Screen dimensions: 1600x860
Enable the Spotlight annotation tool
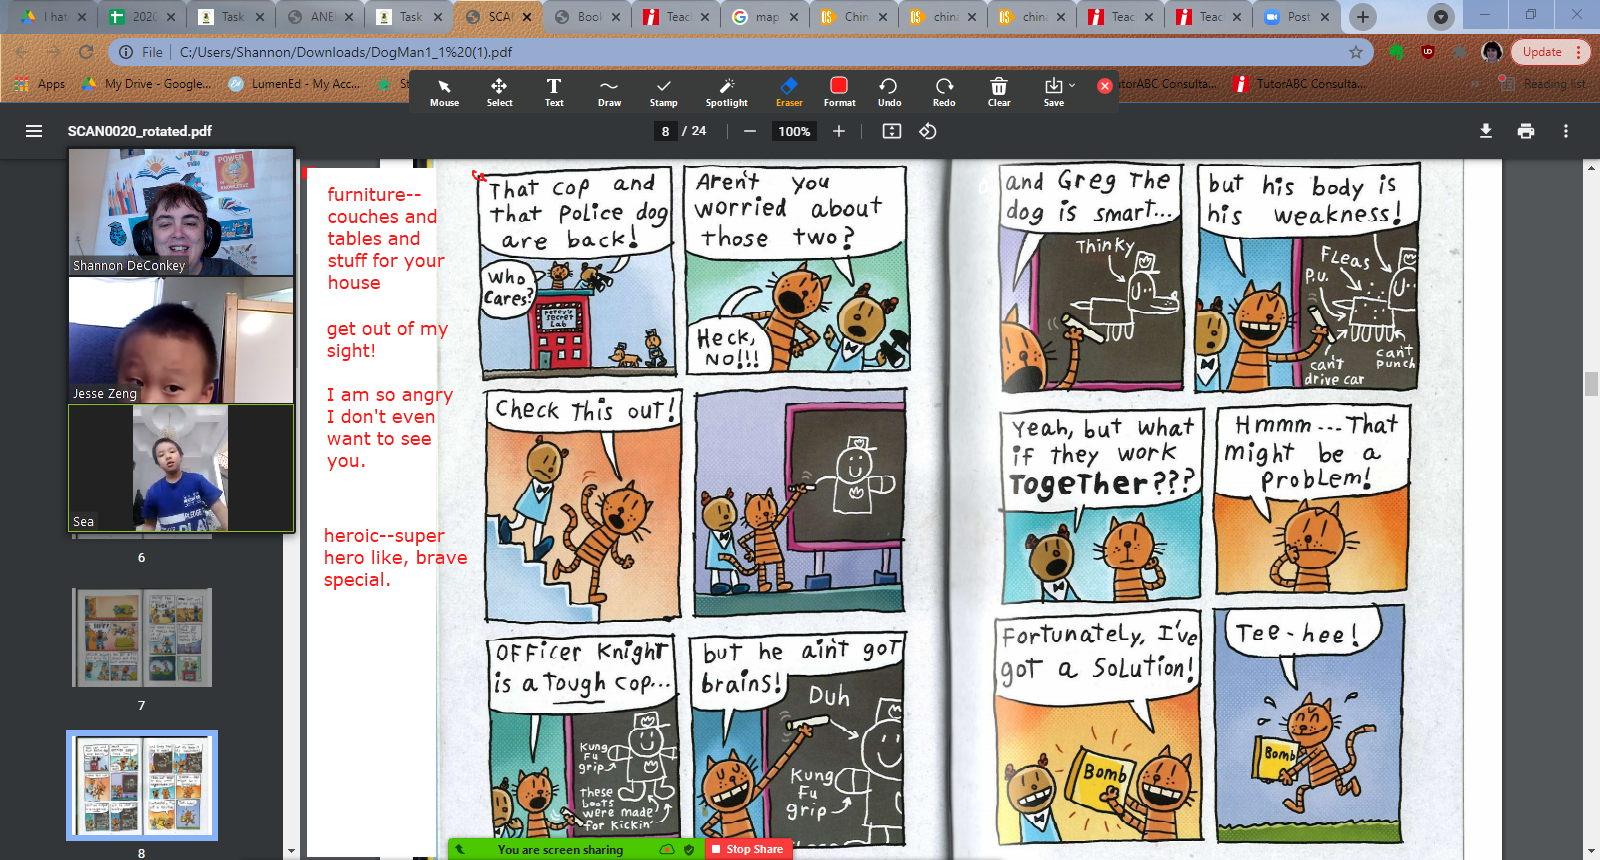726,92
